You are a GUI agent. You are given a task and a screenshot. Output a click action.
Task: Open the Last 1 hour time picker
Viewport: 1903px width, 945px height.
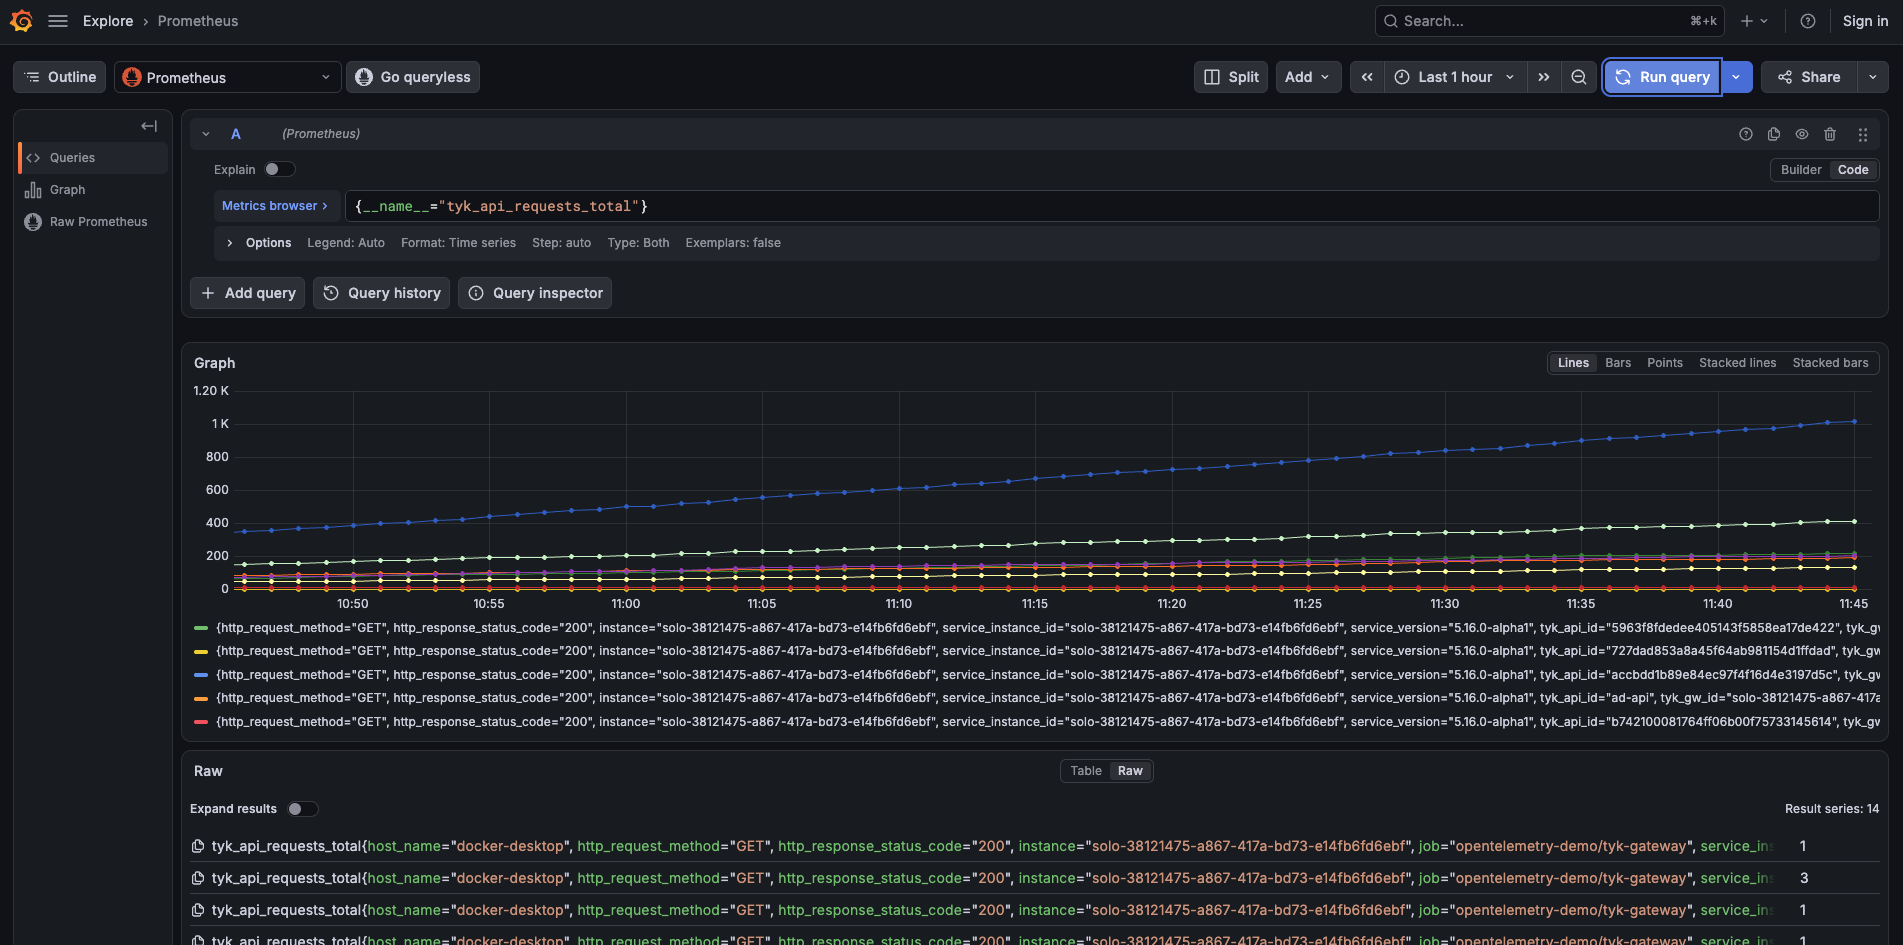pos(1455,77)
